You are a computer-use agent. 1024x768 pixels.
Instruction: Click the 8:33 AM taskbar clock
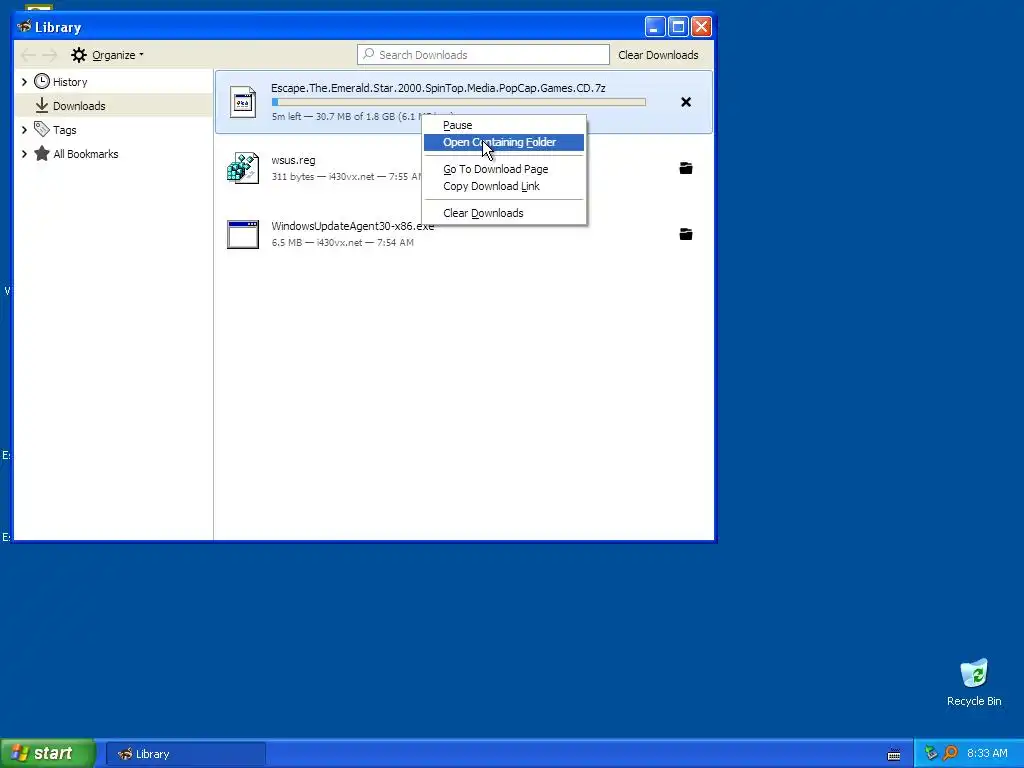pyautogui.click(x=987, y=754)
